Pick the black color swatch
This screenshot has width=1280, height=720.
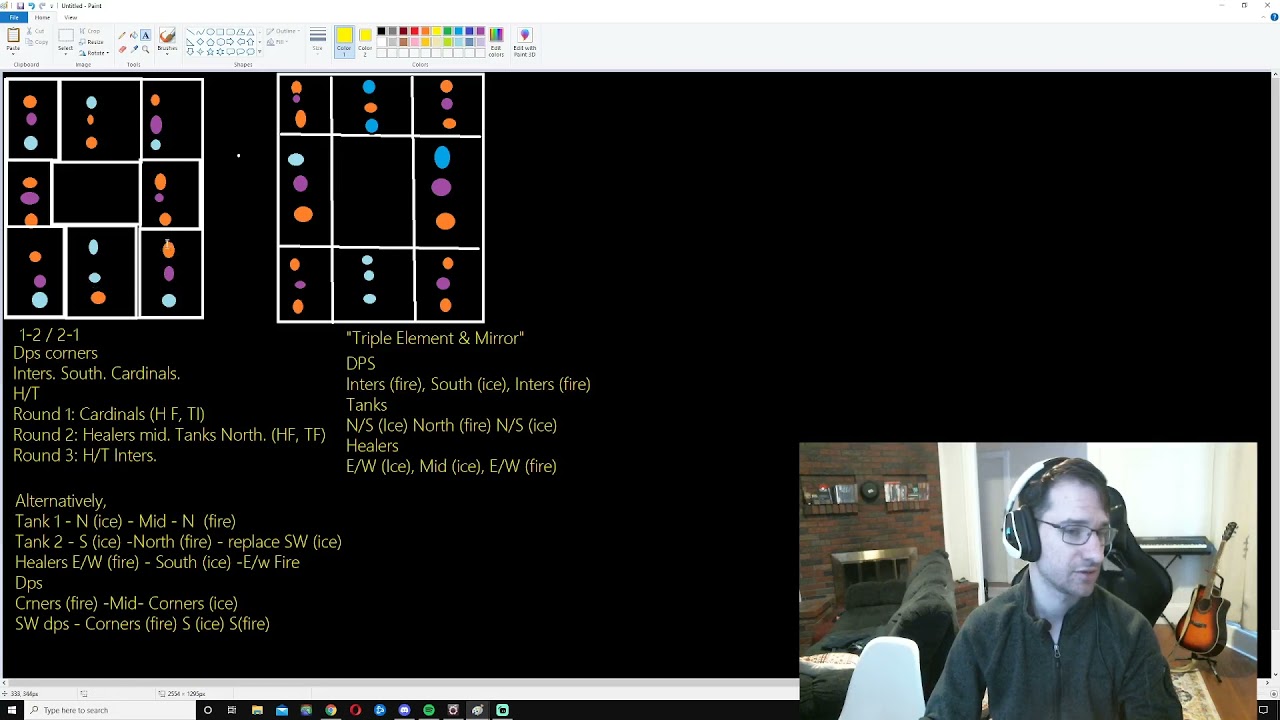pyautogui.click(x=381, y=31)
